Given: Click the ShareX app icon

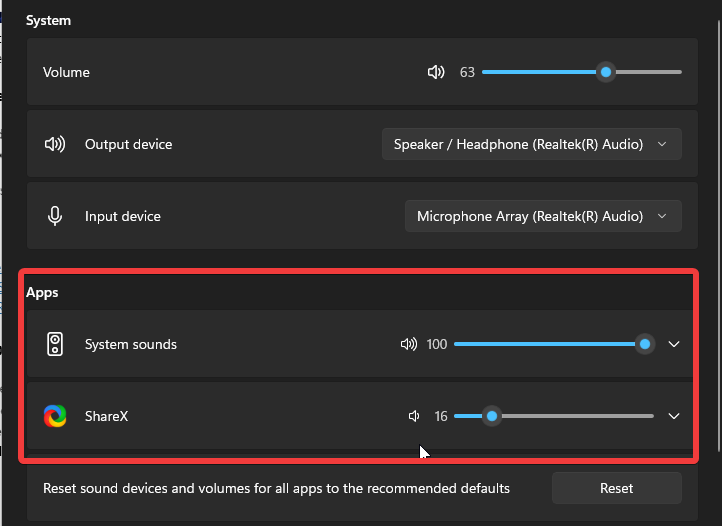Looking at the screenshot, I should click(55, 416).
